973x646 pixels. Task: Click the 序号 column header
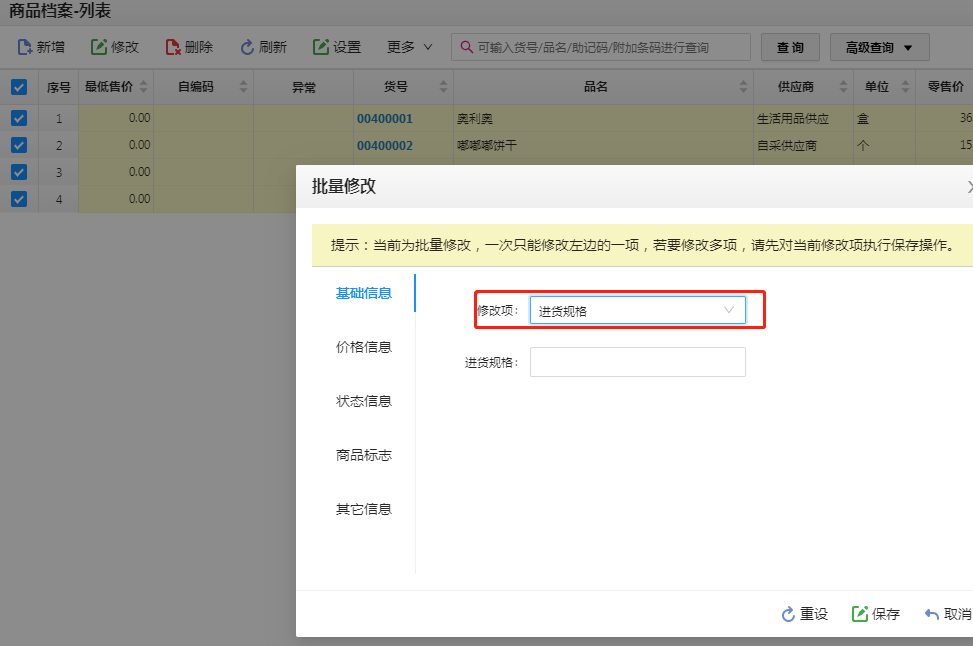[x=58, y=87]
